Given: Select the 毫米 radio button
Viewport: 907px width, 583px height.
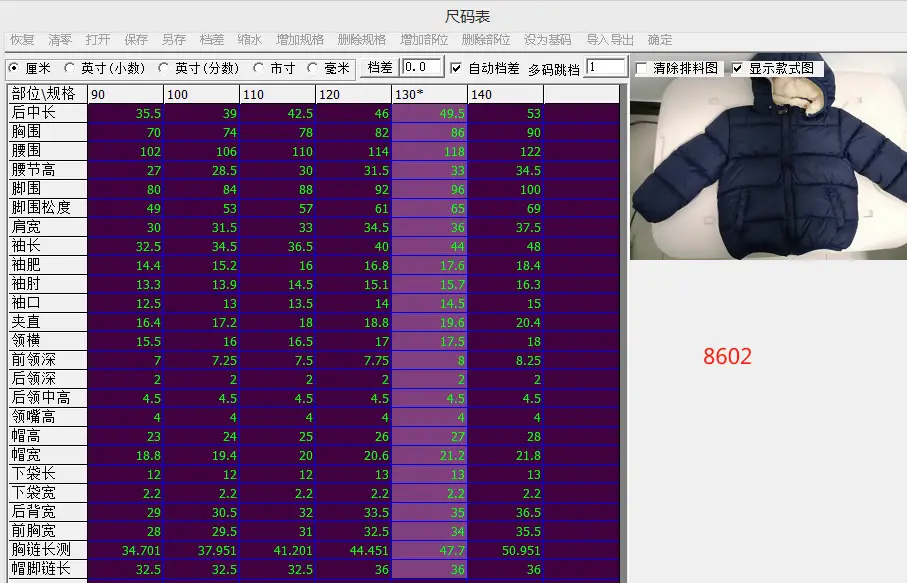Looking at the screenshot, I should pos(312,68).
